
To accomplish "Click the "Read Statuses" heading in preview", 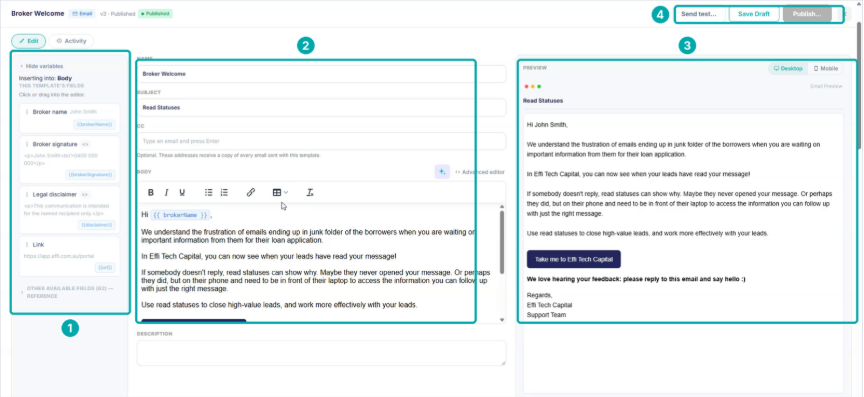I will 543,101.
